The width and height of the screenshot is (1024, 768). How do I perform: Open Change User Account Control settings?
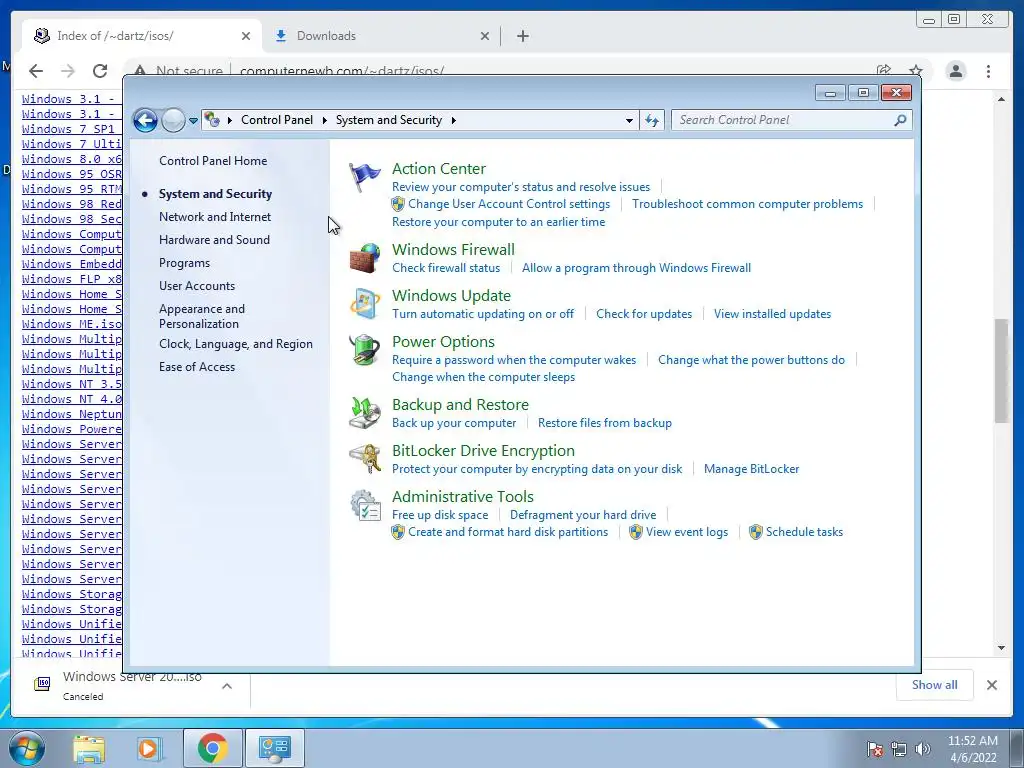pyautogui.click(x=509, y=204)
